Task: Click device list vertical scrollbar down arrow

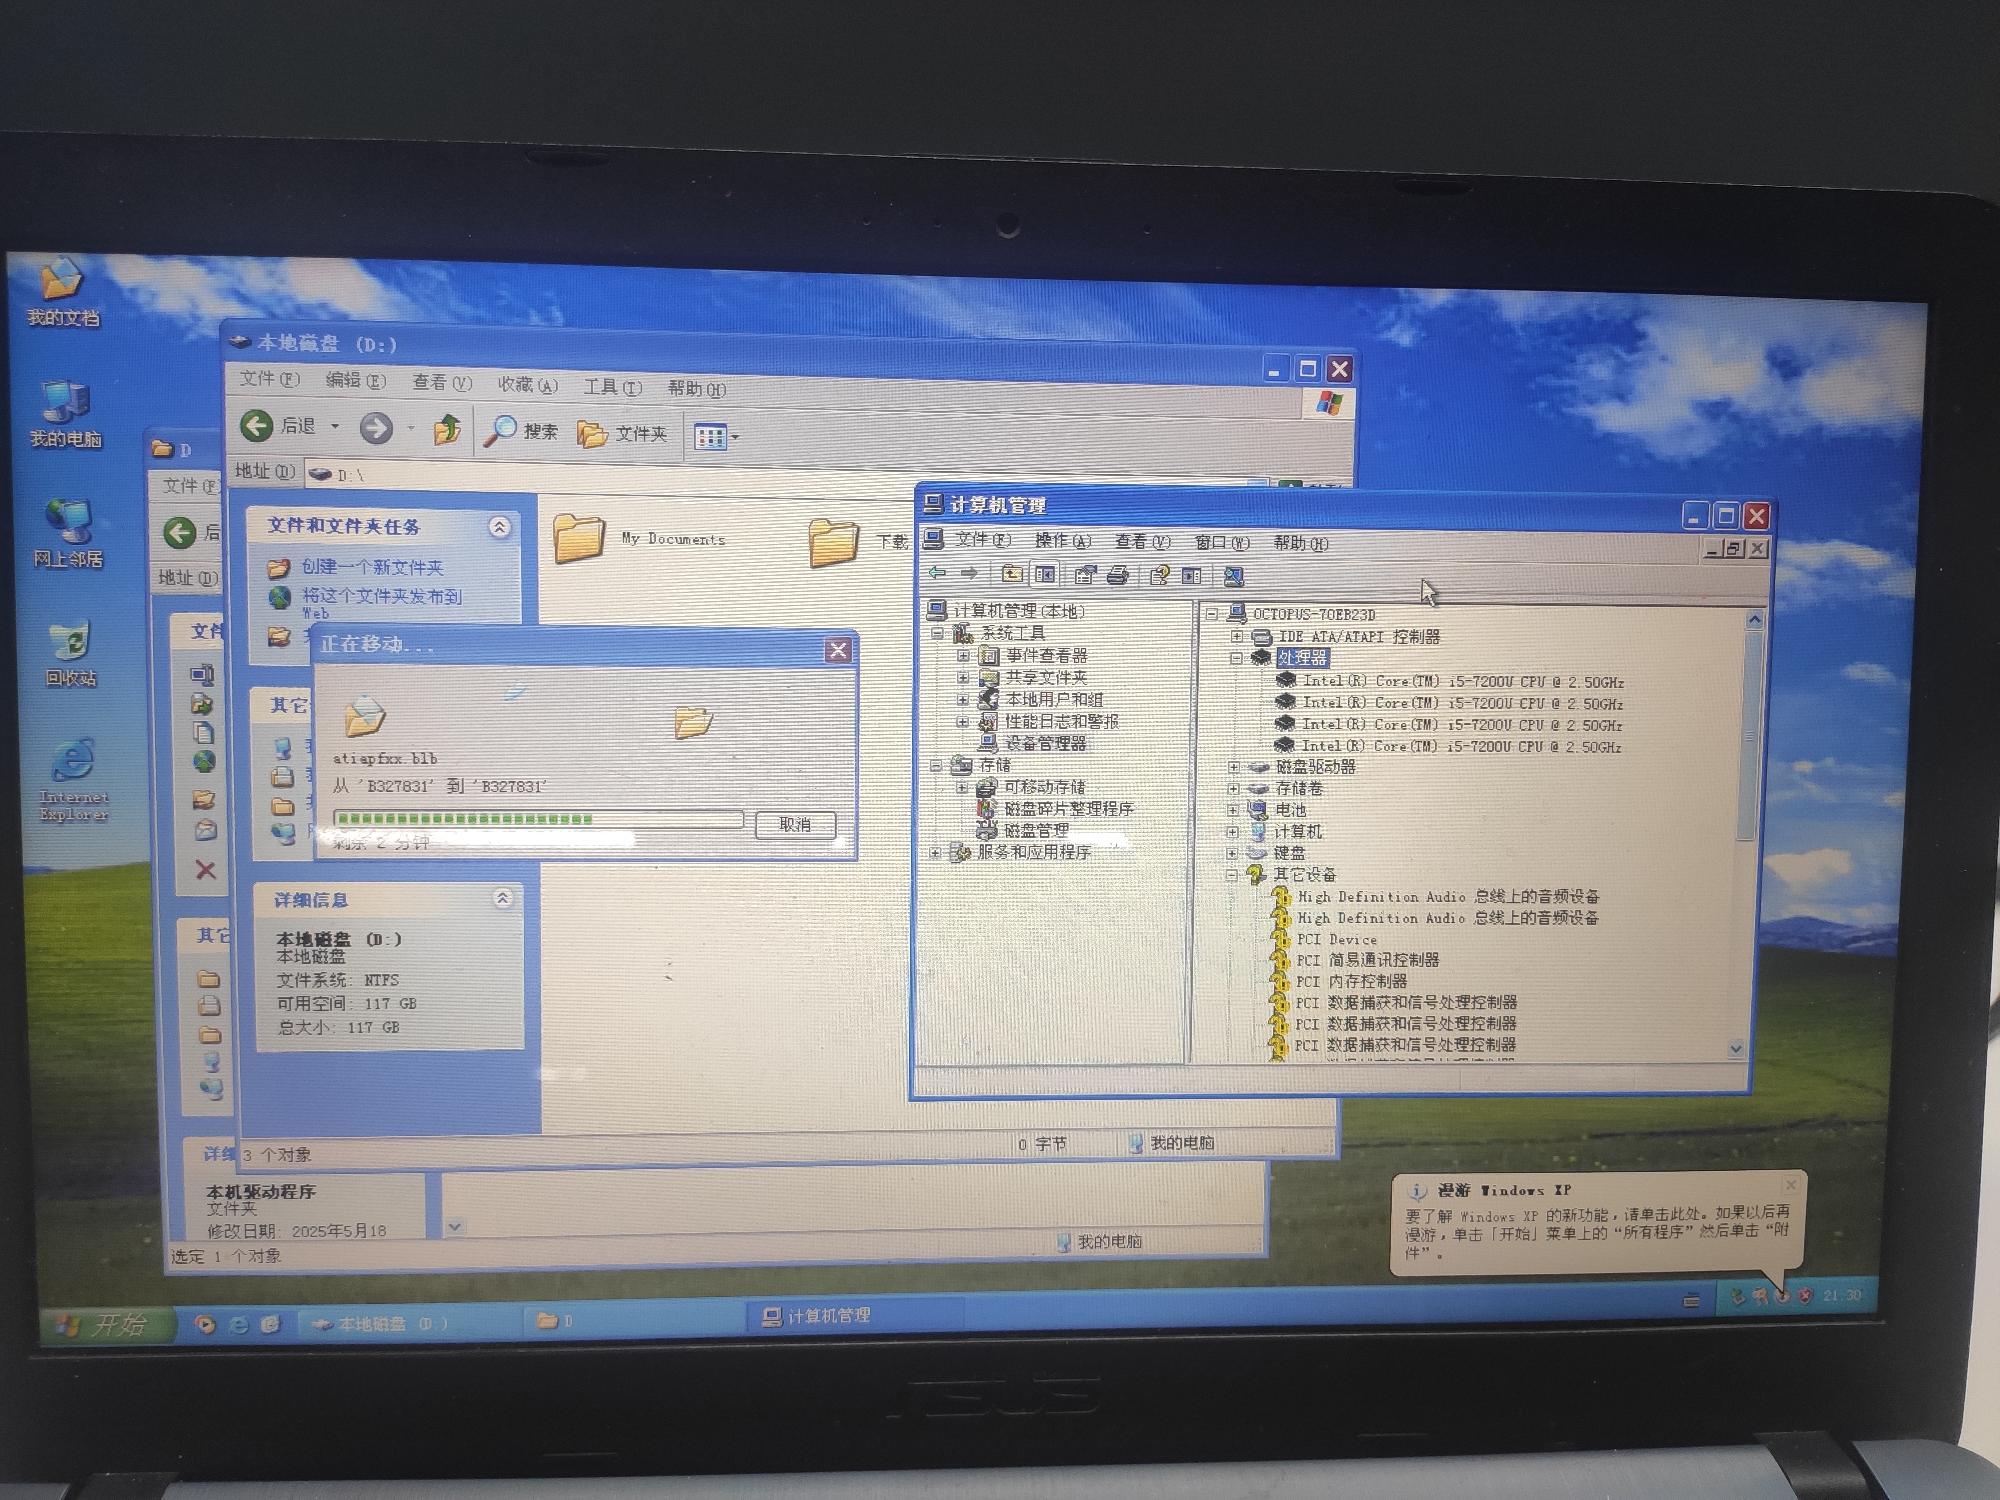Action: coord(1736,1048)
